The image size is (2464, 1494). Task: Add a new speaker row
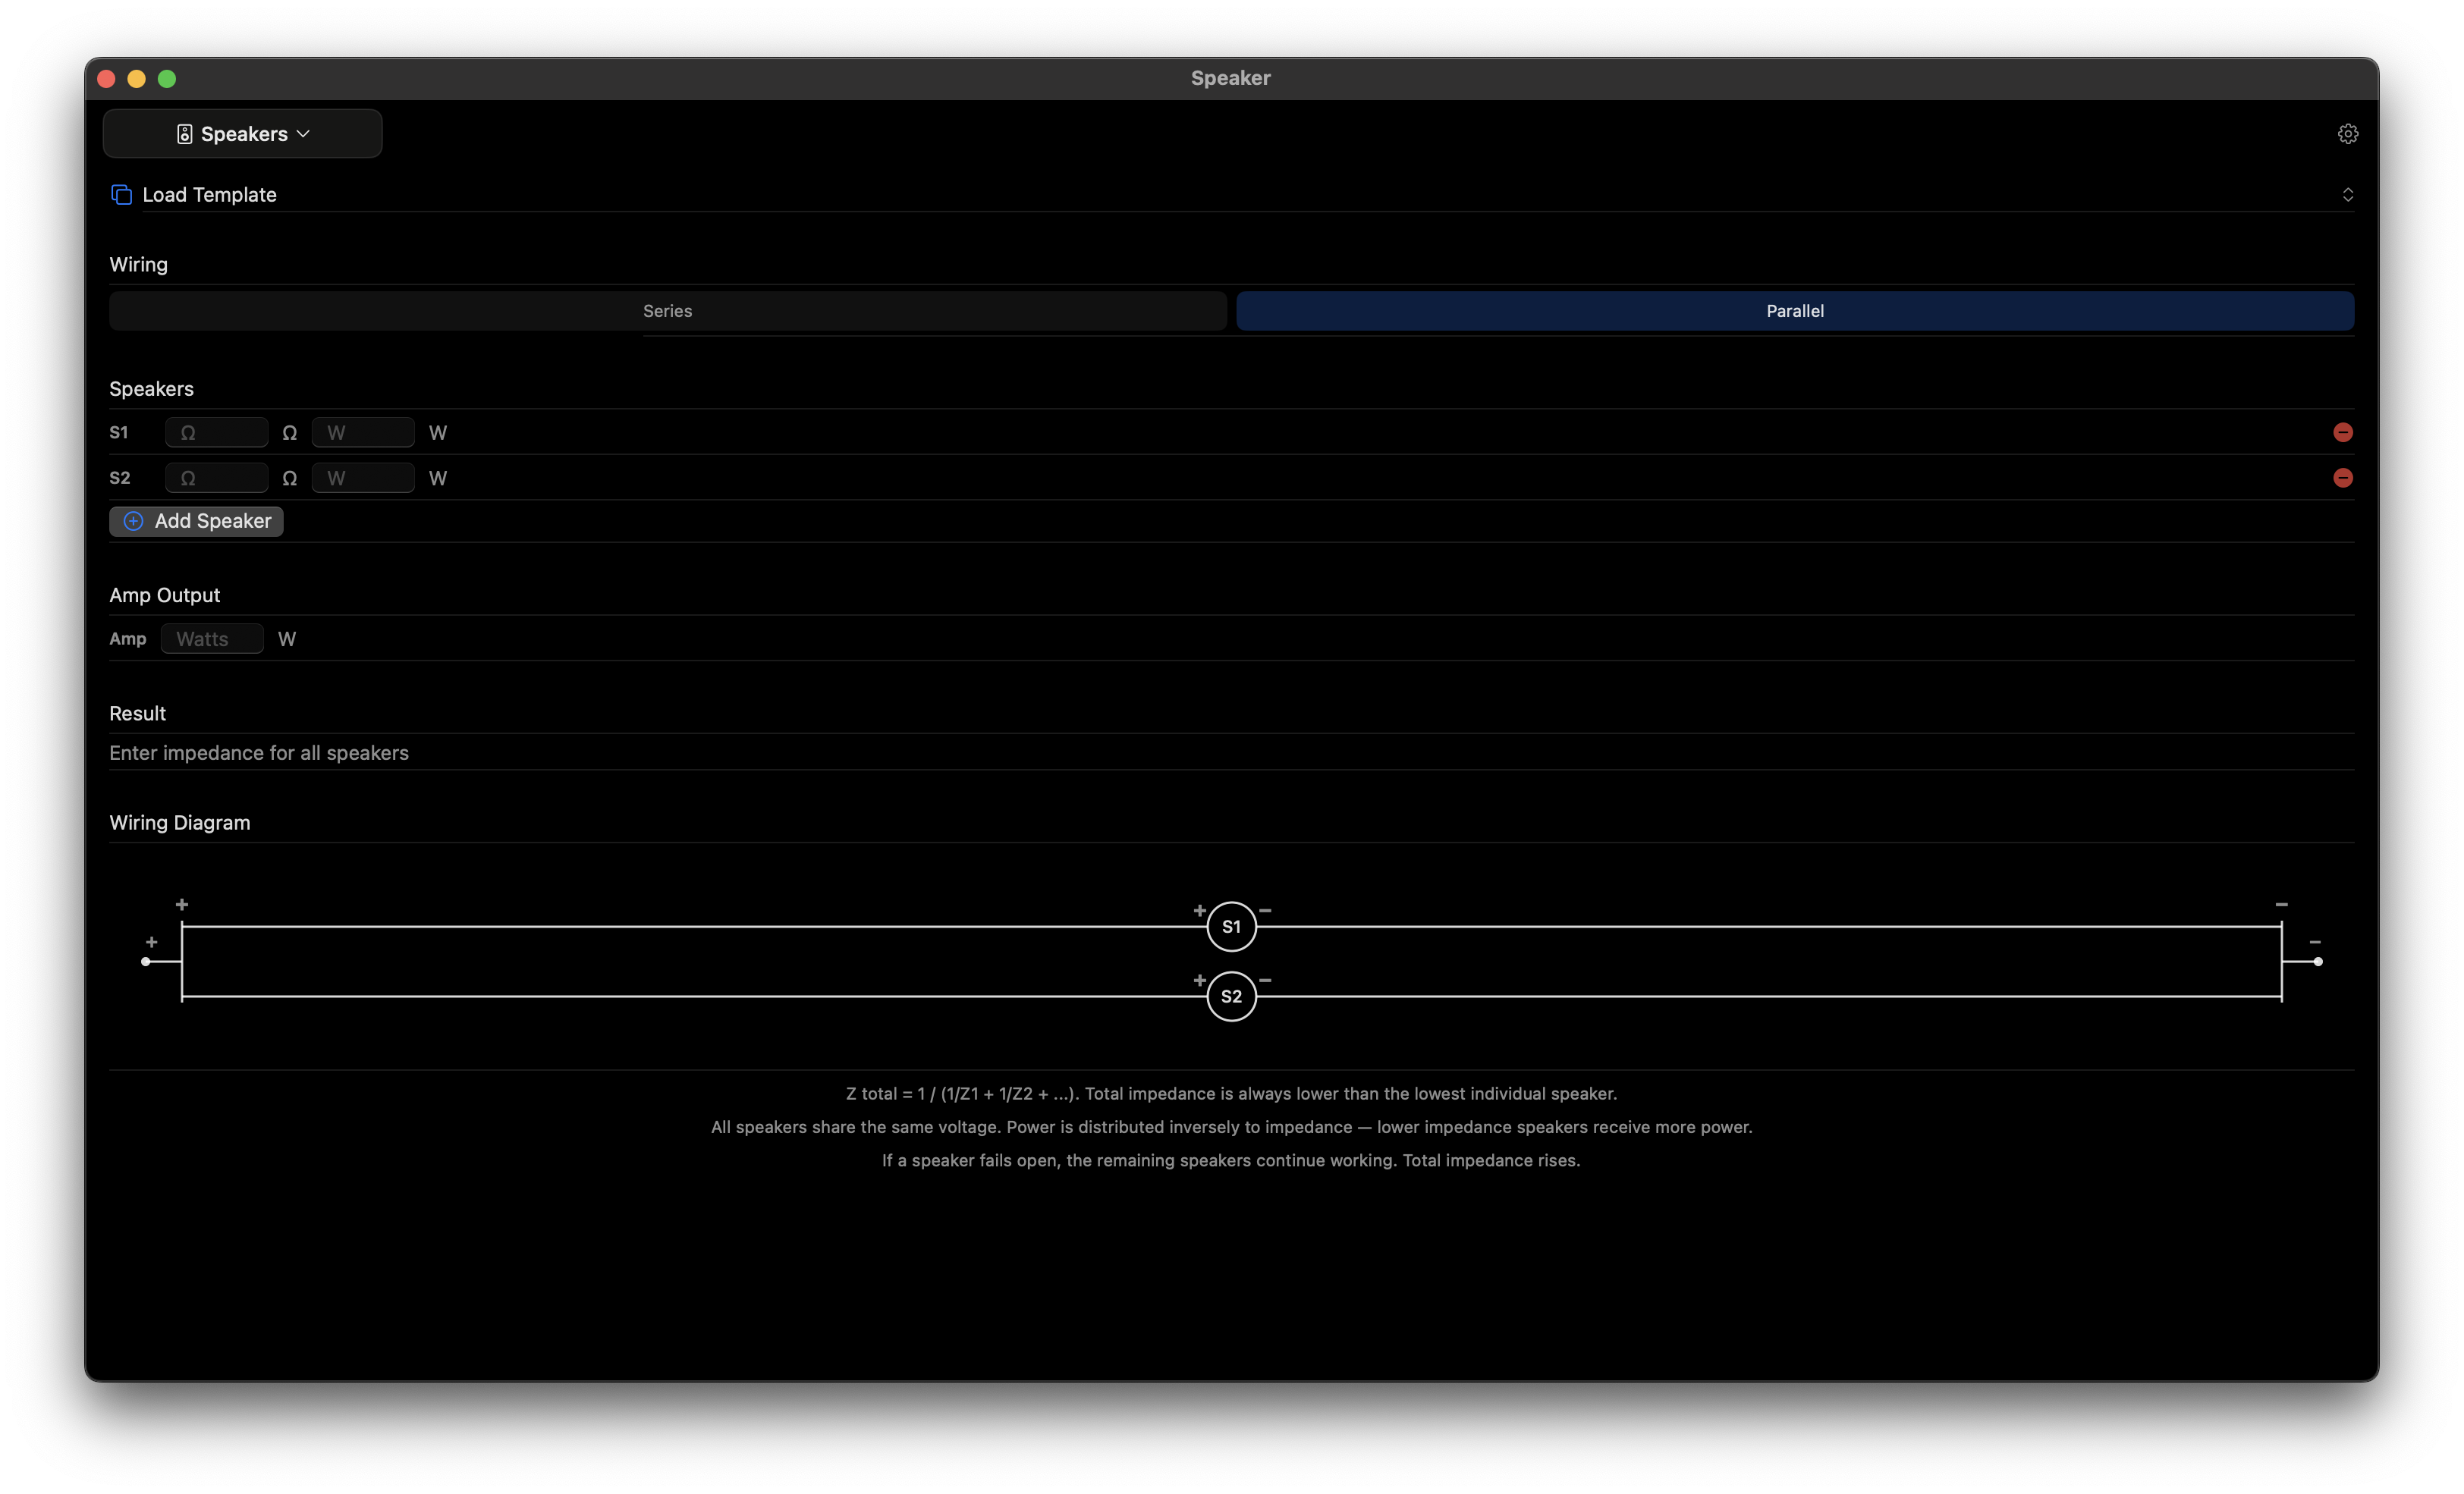coord(196,521)
